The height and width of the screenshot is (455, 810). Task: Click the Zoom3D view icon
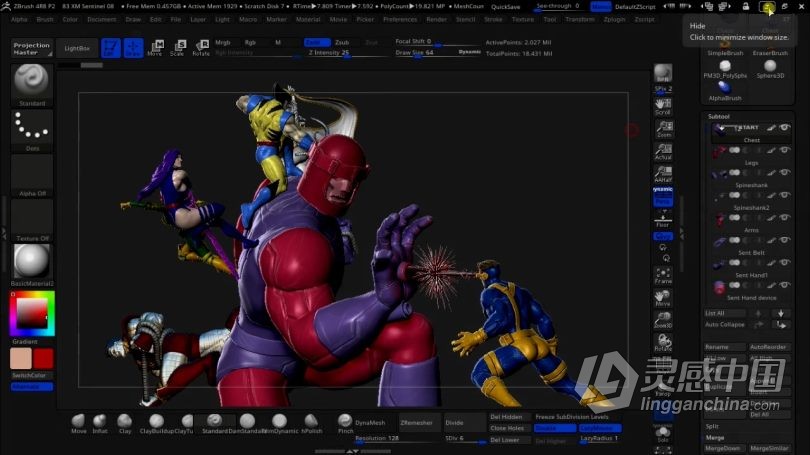pos(663,320)
